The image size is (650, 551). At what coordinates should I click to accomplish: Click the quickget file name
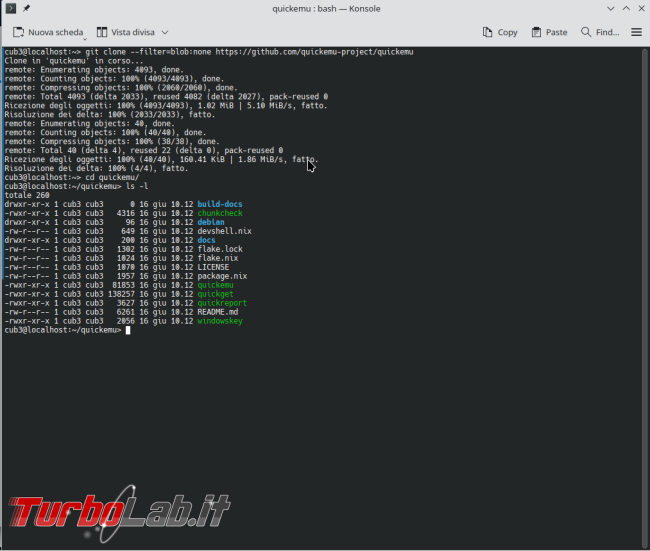click(x=215, y=294)
